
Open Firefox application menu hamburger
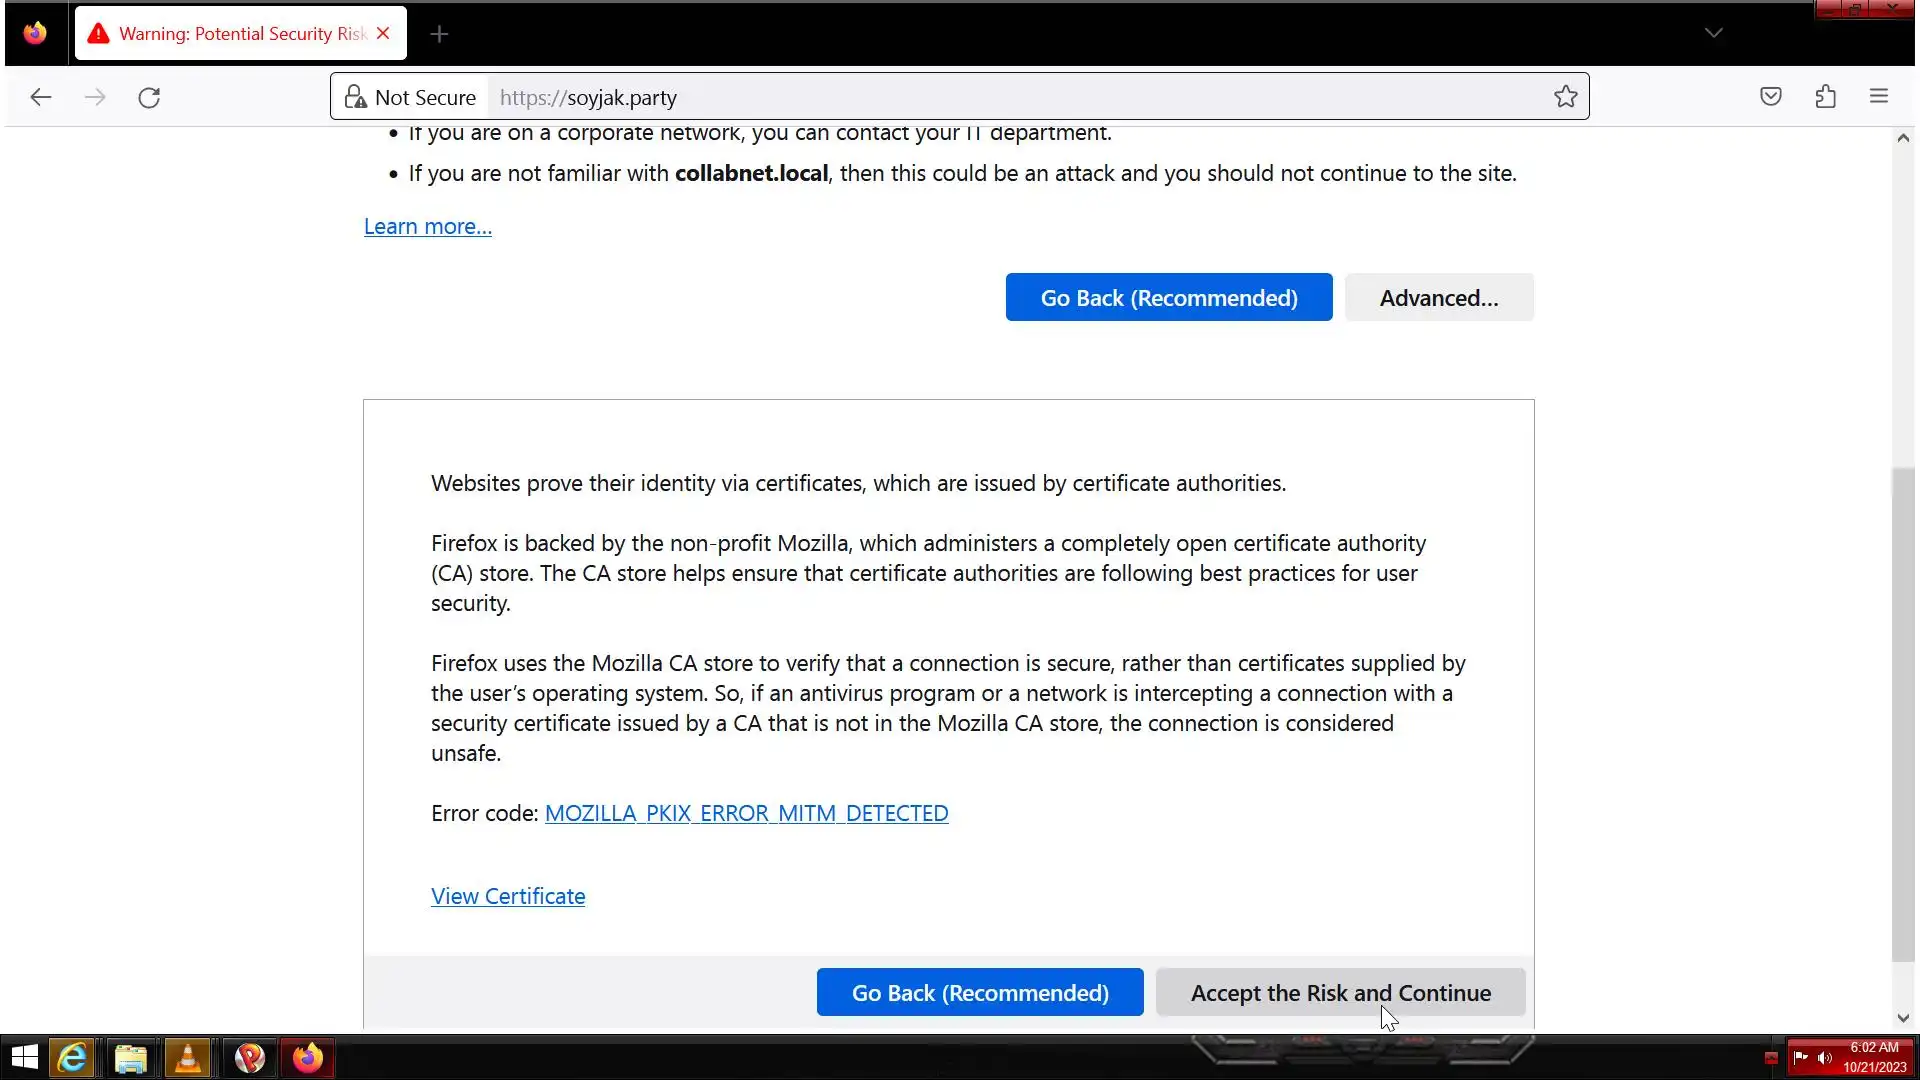tap(1879, 97)
